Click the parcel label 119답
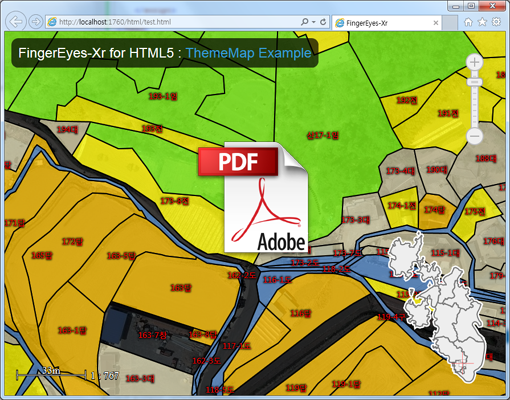 [x=296, y=388]
